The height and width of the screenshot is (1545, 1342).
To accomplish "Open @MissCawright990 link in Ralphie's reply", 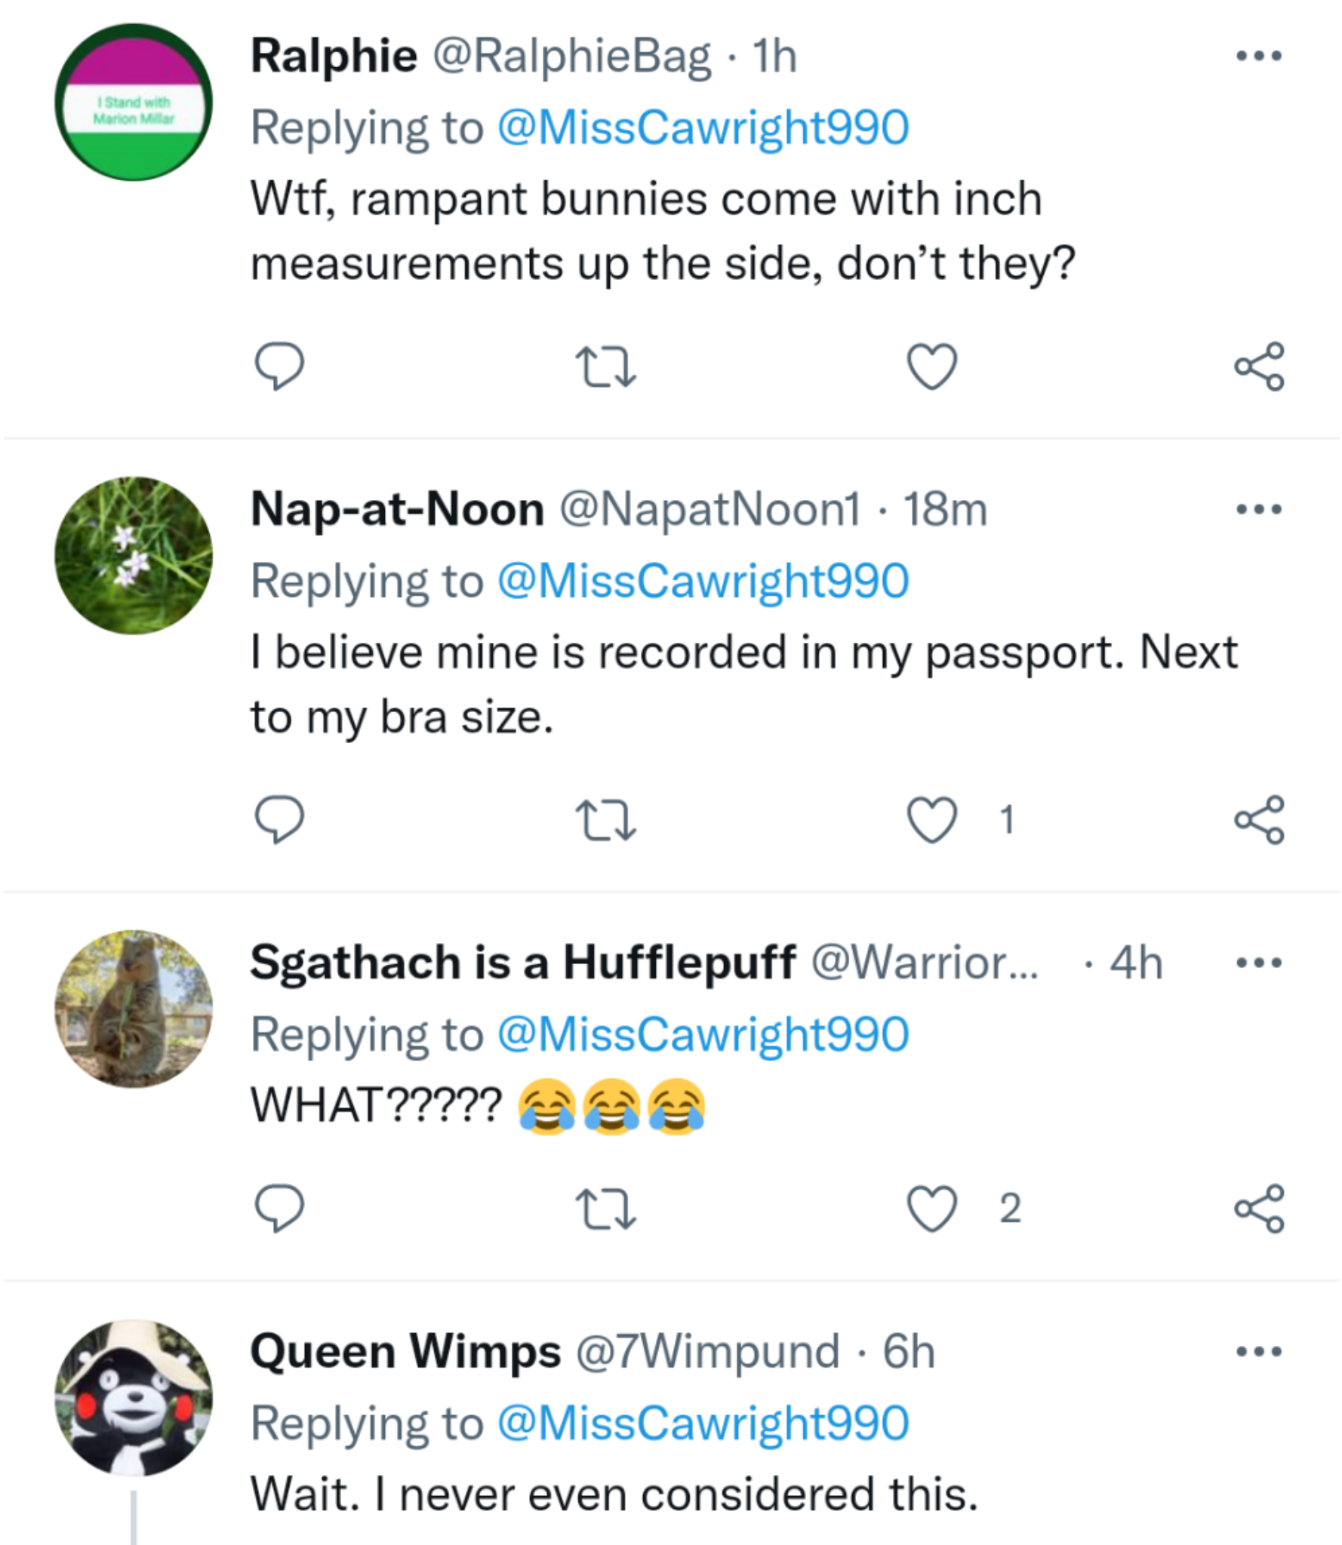I will click(x=703, y=128).
